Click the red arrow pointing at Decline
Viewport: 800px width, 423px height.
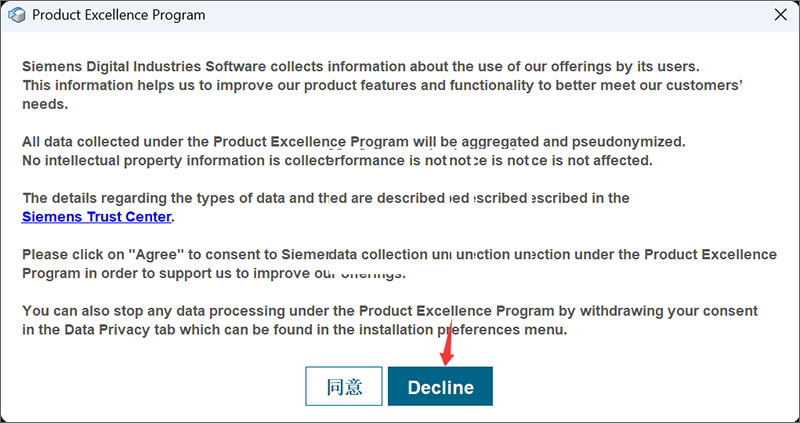447,346
